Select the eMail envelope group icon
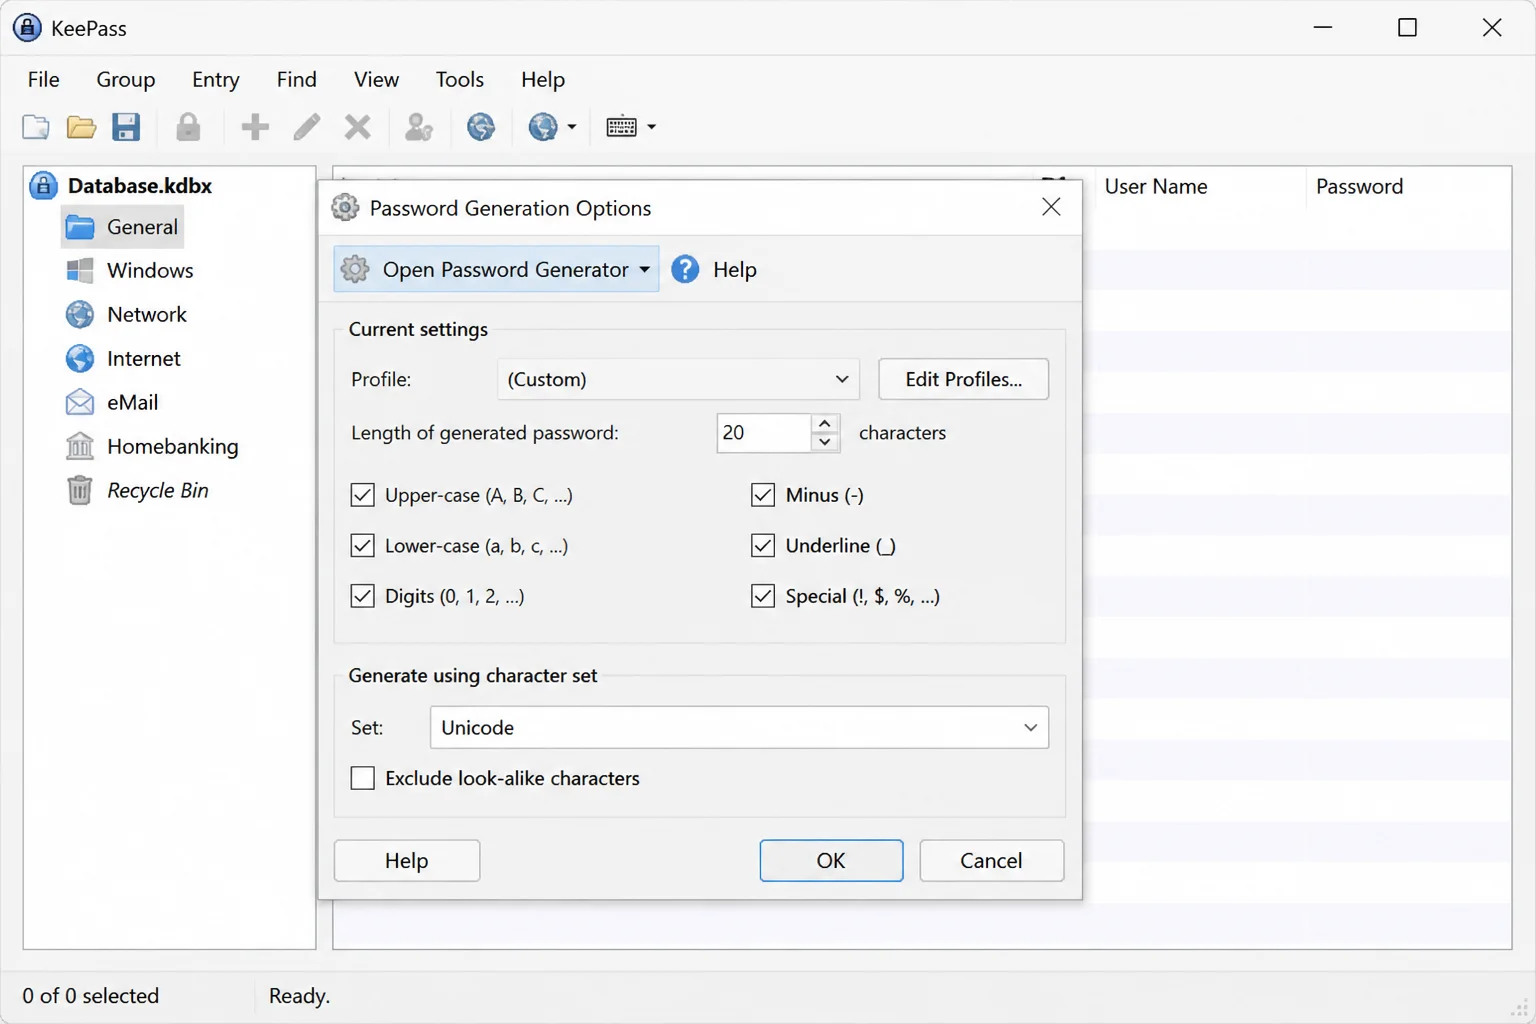 click(80, 402)
